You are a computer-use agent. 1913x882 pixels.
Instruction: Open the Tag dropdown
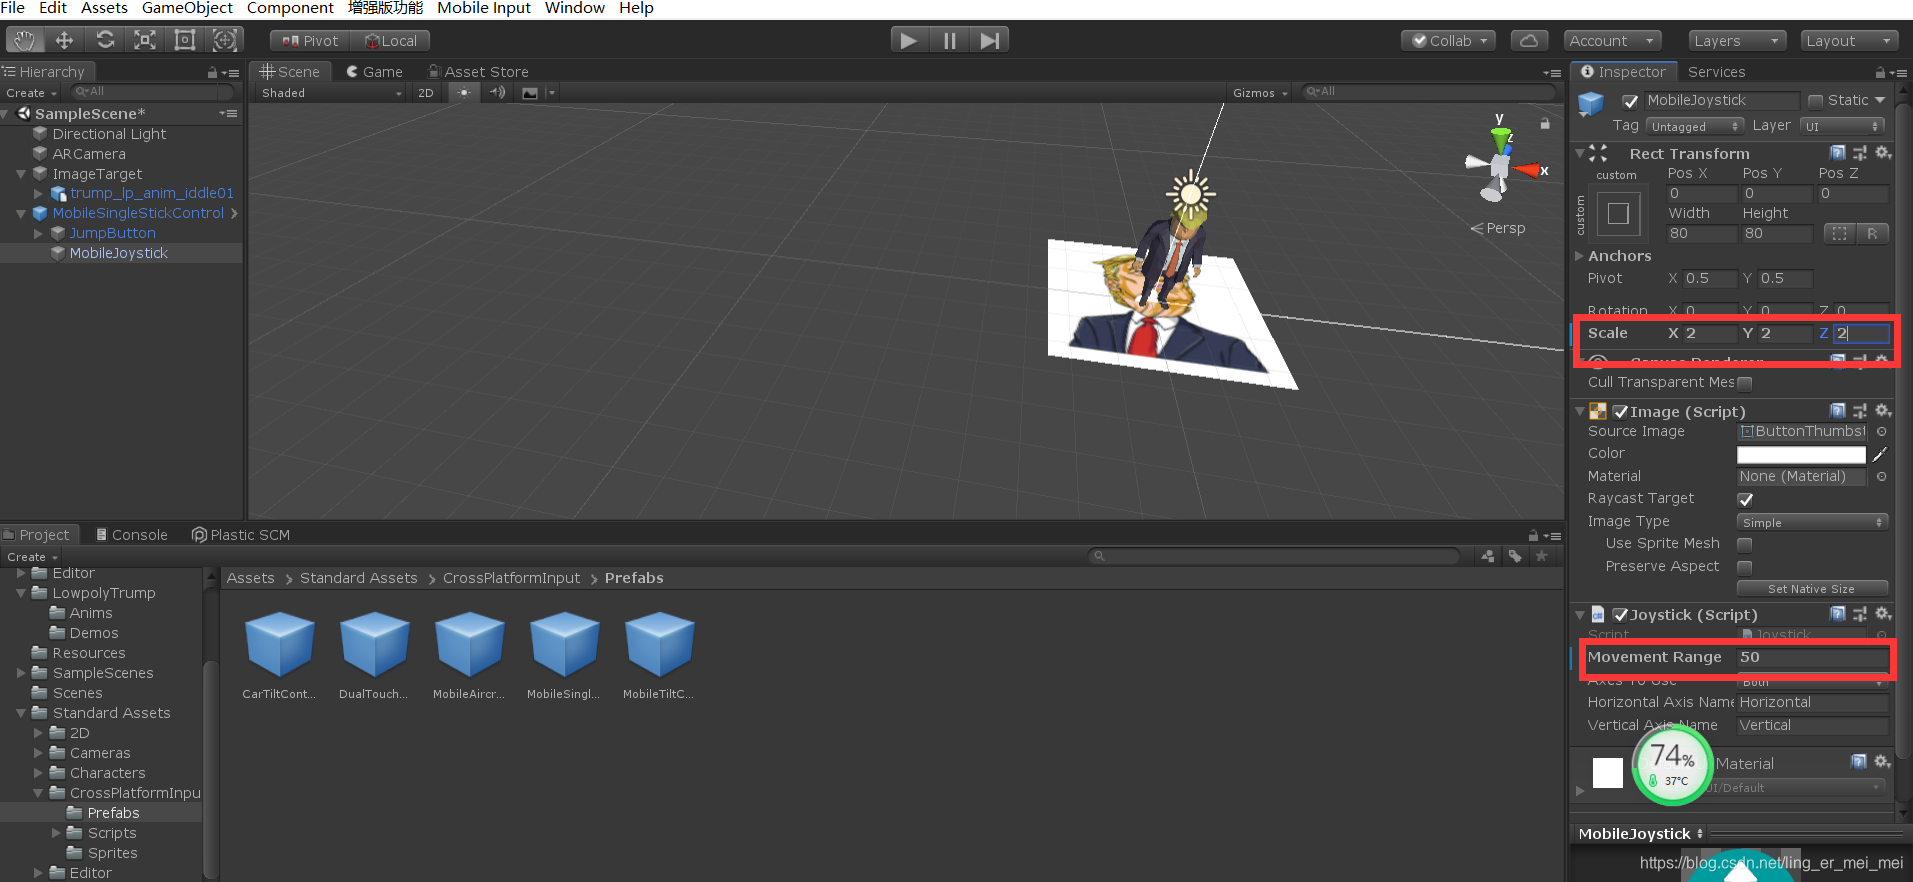[x=1695, y=126]
